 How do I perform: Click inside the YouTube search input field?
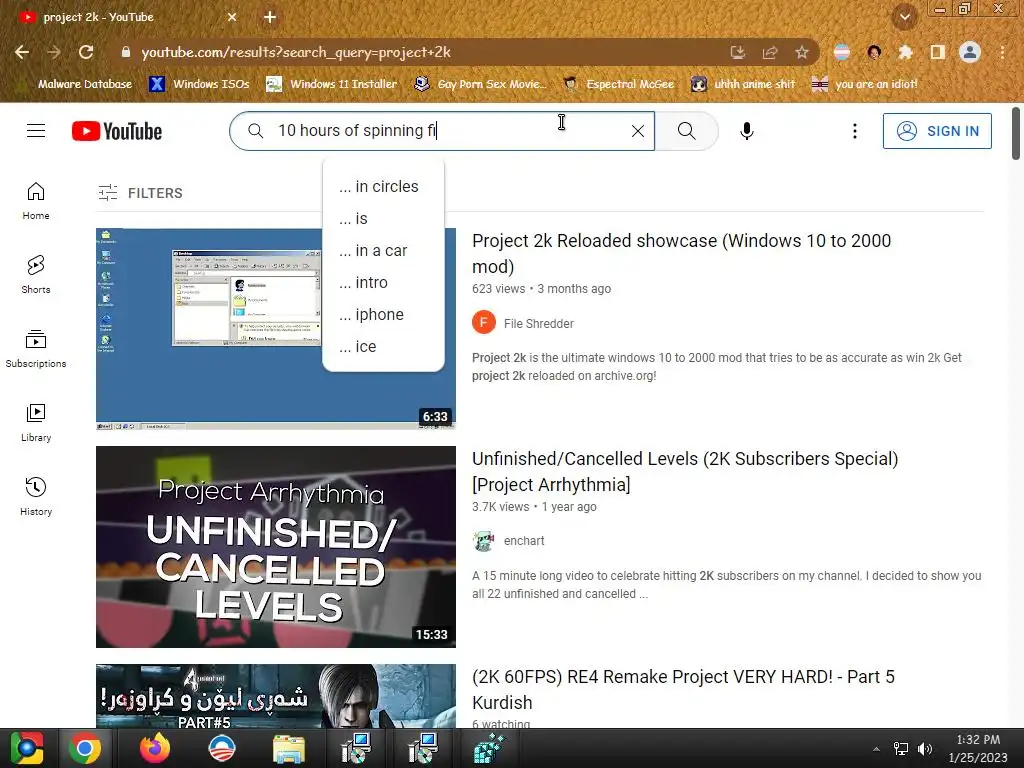444,131
